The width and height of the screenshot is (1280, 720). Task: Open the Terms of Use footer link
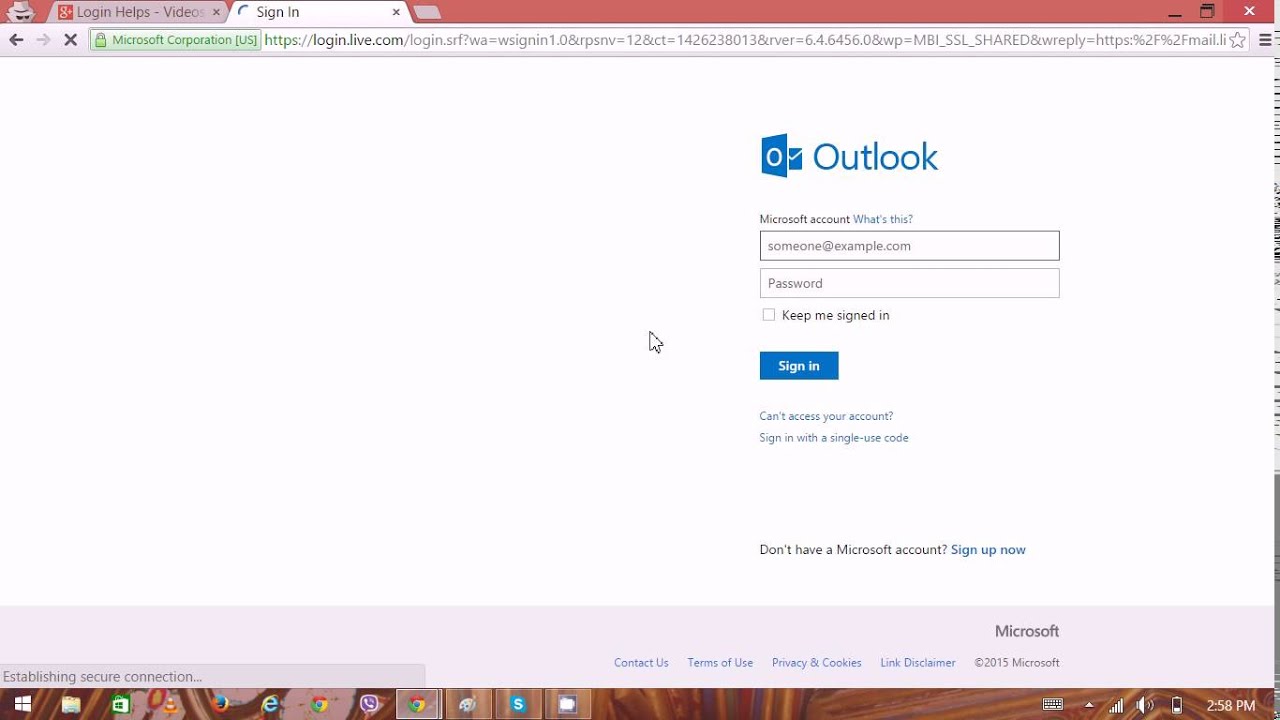point(720,663)
